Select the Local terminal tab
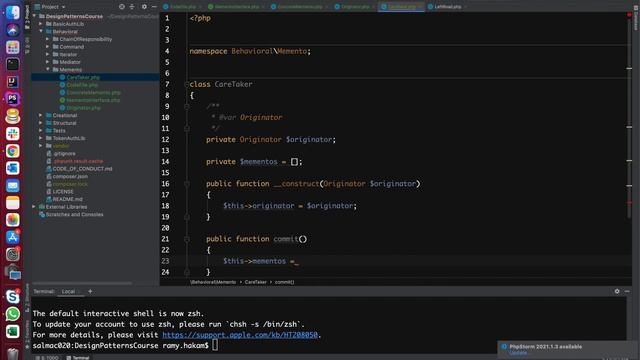 click(x=68, y=291)
